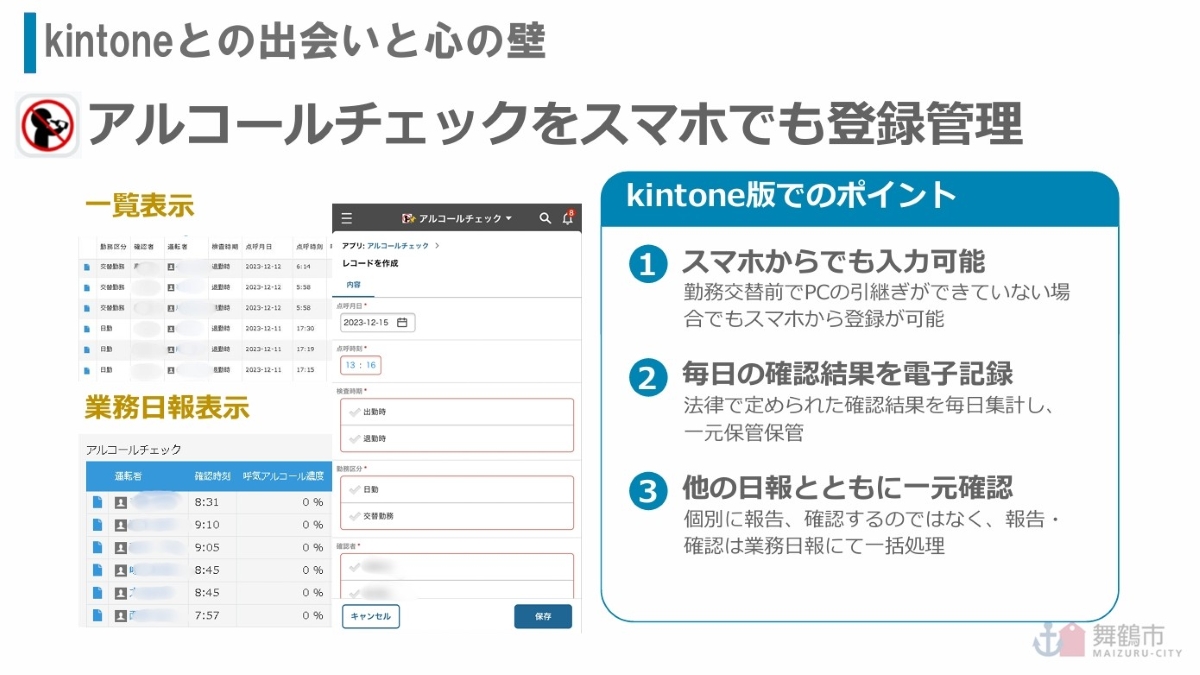Screen dimensions: 1200x675
Task: Click 2023-12-11 date in the 17:30 row
Action: point(264,328)
